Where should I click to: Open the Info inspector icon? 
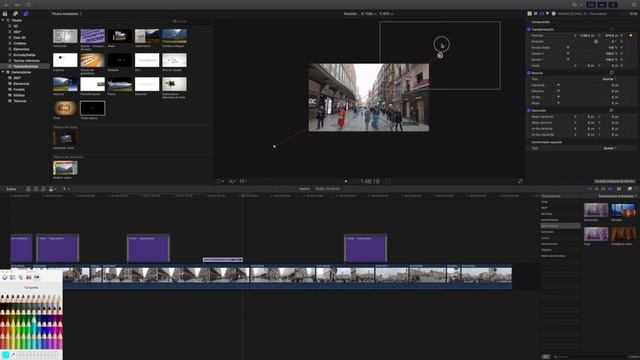[x=553, y=13]
